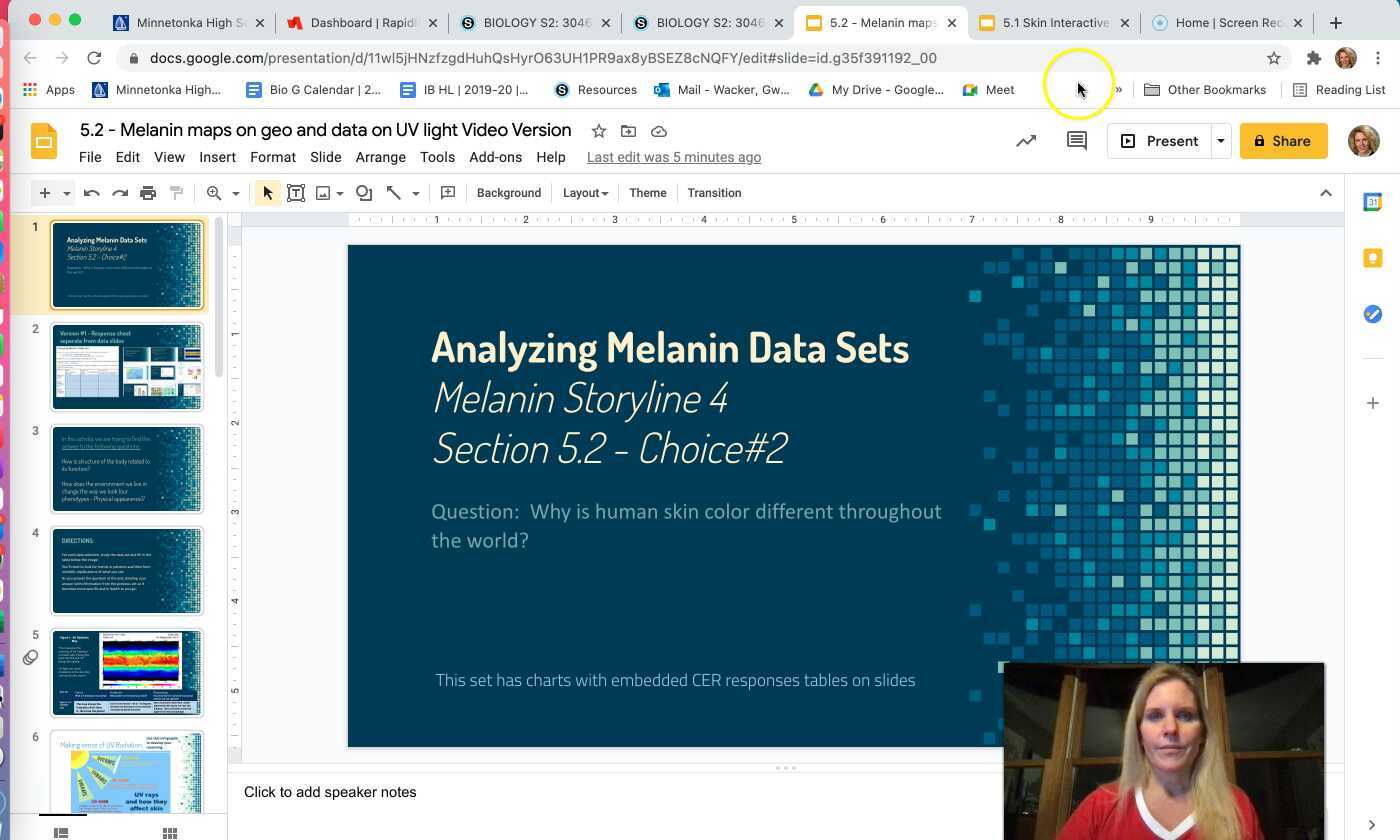1400x840 pixels.
Task: Click the Last edit was 5 minutes ago link
Action: click(x=673, y=157)
